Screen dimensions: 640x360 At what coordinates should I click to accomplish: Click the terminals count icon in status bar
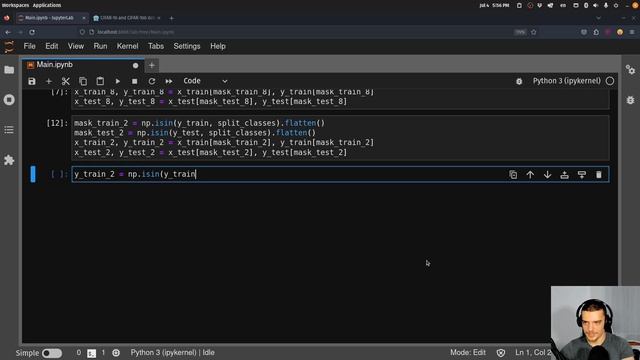pyautogui.click(x=92, y=353)
